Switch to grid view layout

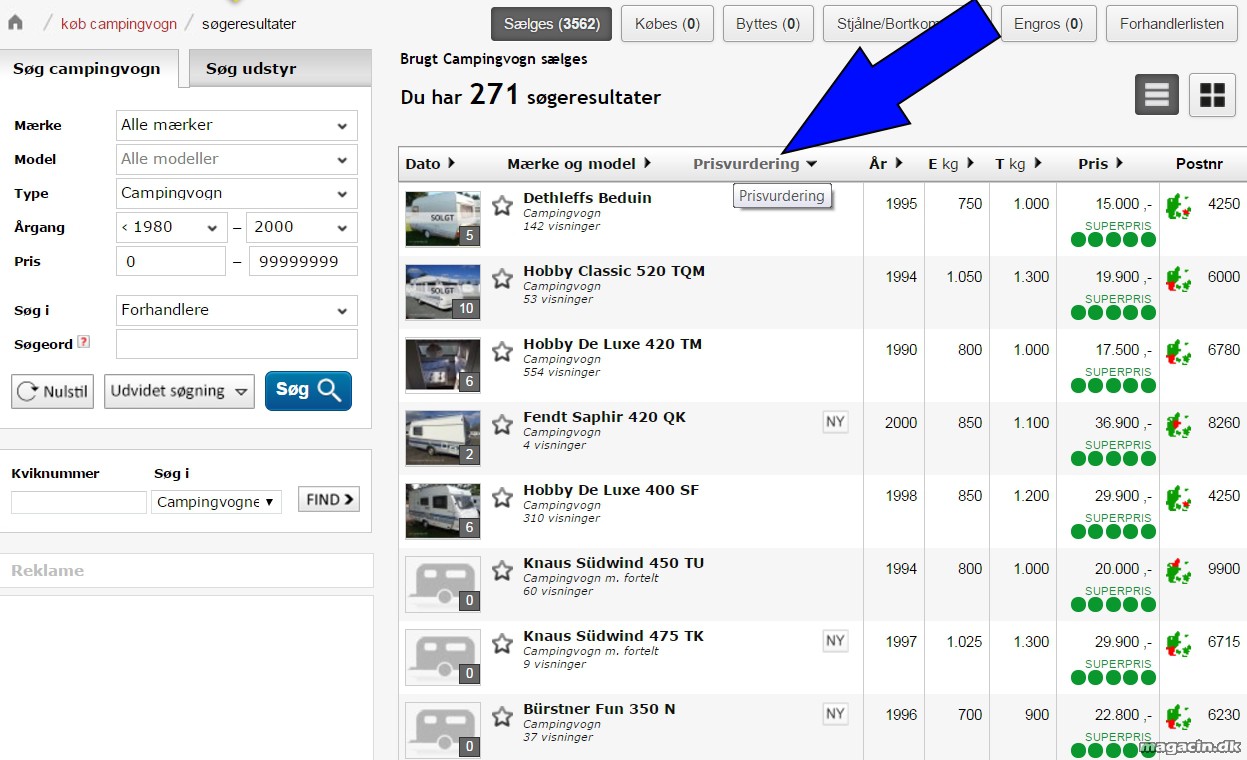click(1212, 95)
